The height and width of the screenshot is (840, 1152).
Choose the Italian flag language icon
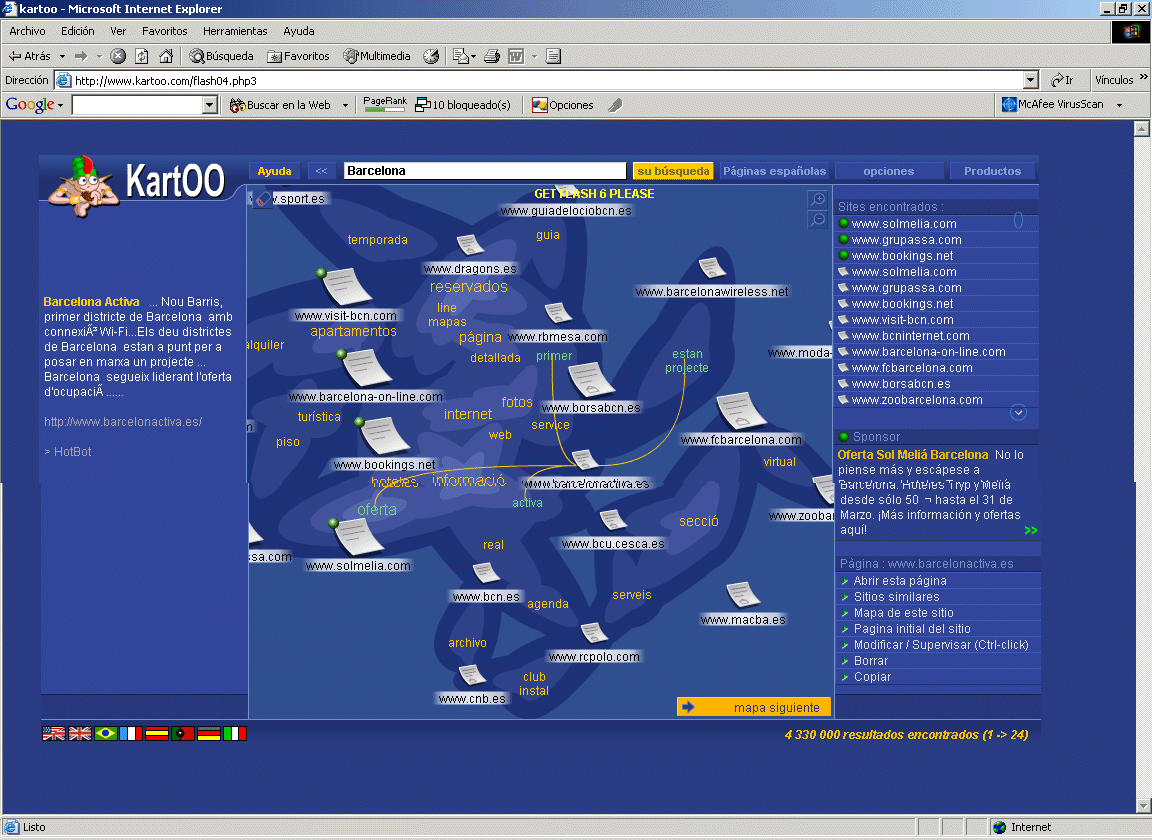pyautogui.click(x=235, y=733)
